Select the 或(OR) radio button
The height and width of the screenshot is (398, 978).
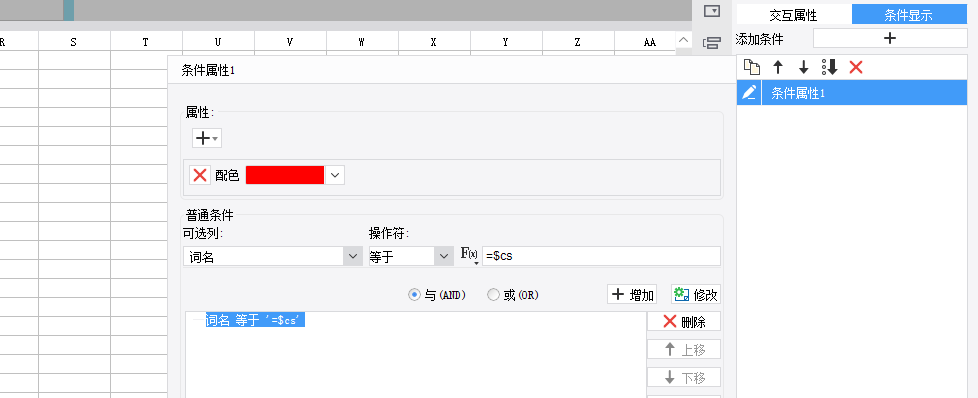(493, 295)
